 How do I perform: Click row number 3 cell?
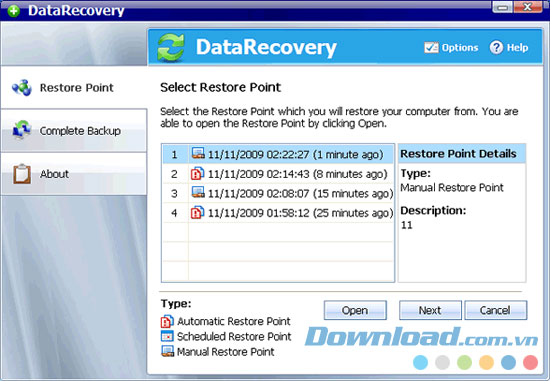tap(175, 193)
